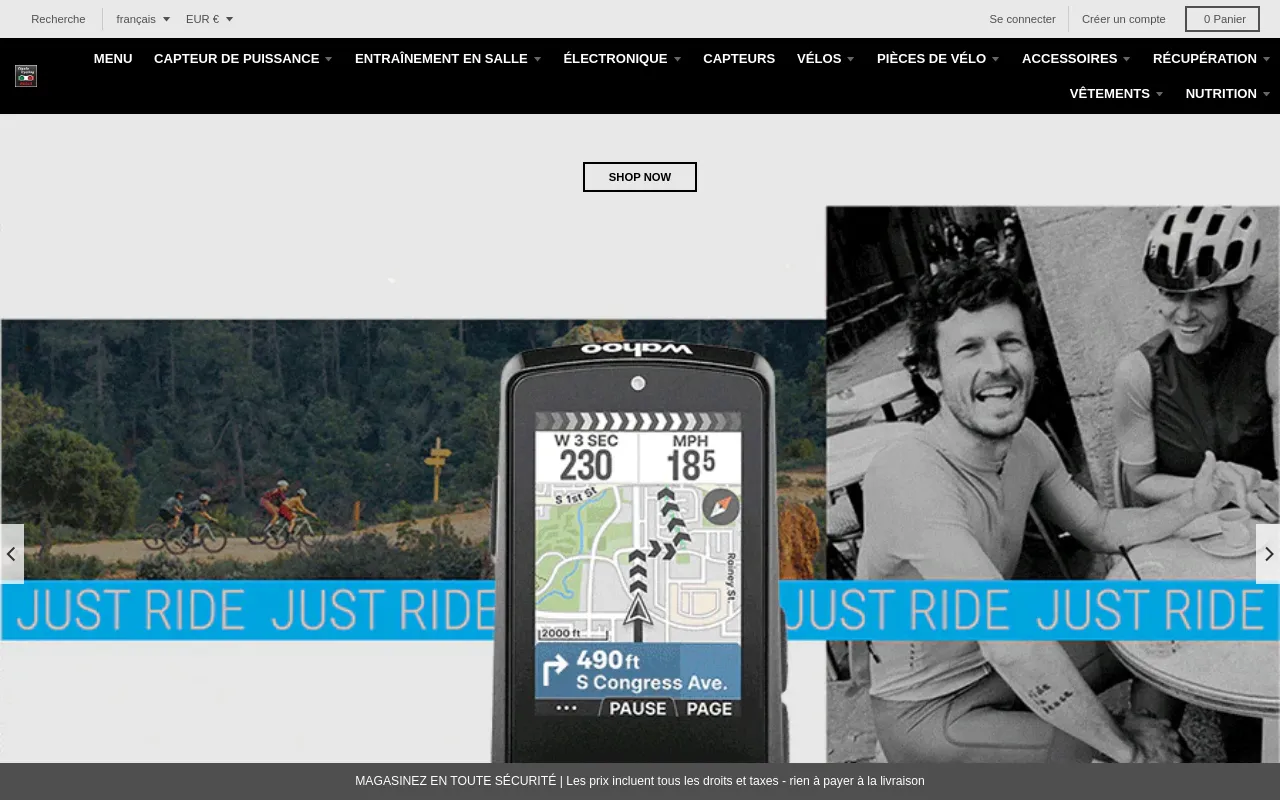
Task: Click the store logo icon
Action: pos(26,76)
